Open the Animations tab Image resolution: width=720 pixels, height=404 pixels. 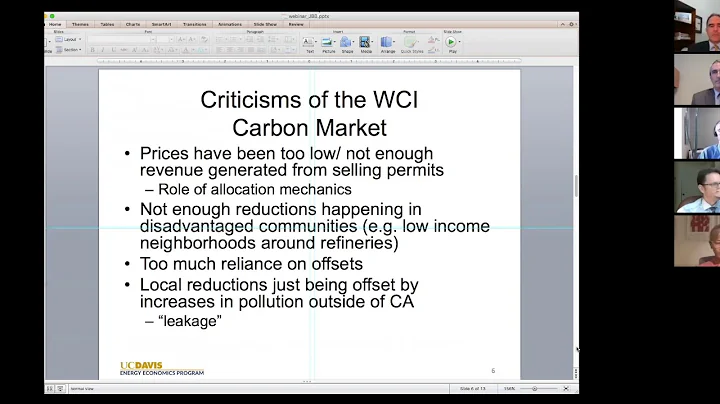coord(230,24)
